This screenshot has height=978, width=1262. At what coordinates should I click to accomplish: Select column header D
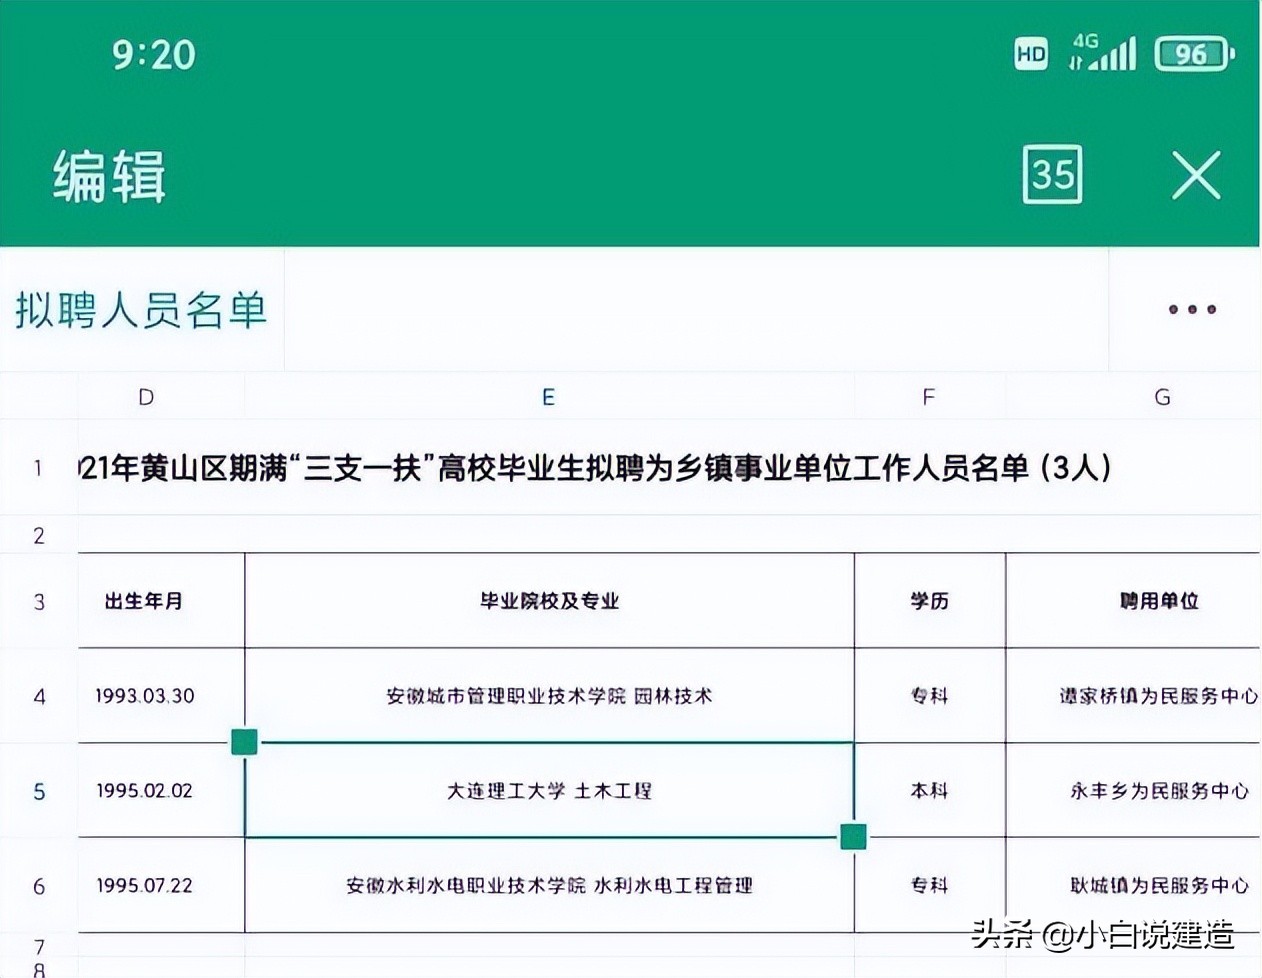(x=145, y=396)
